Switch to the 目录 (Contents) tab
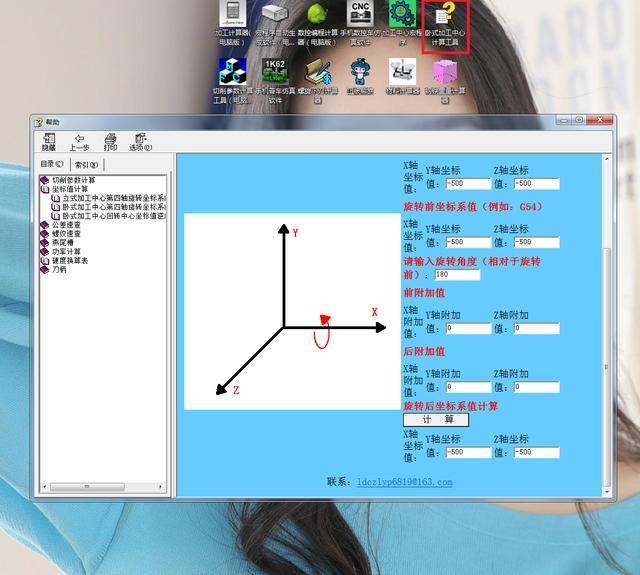Viewport: 640px width, 575px height. click(53, 164)
